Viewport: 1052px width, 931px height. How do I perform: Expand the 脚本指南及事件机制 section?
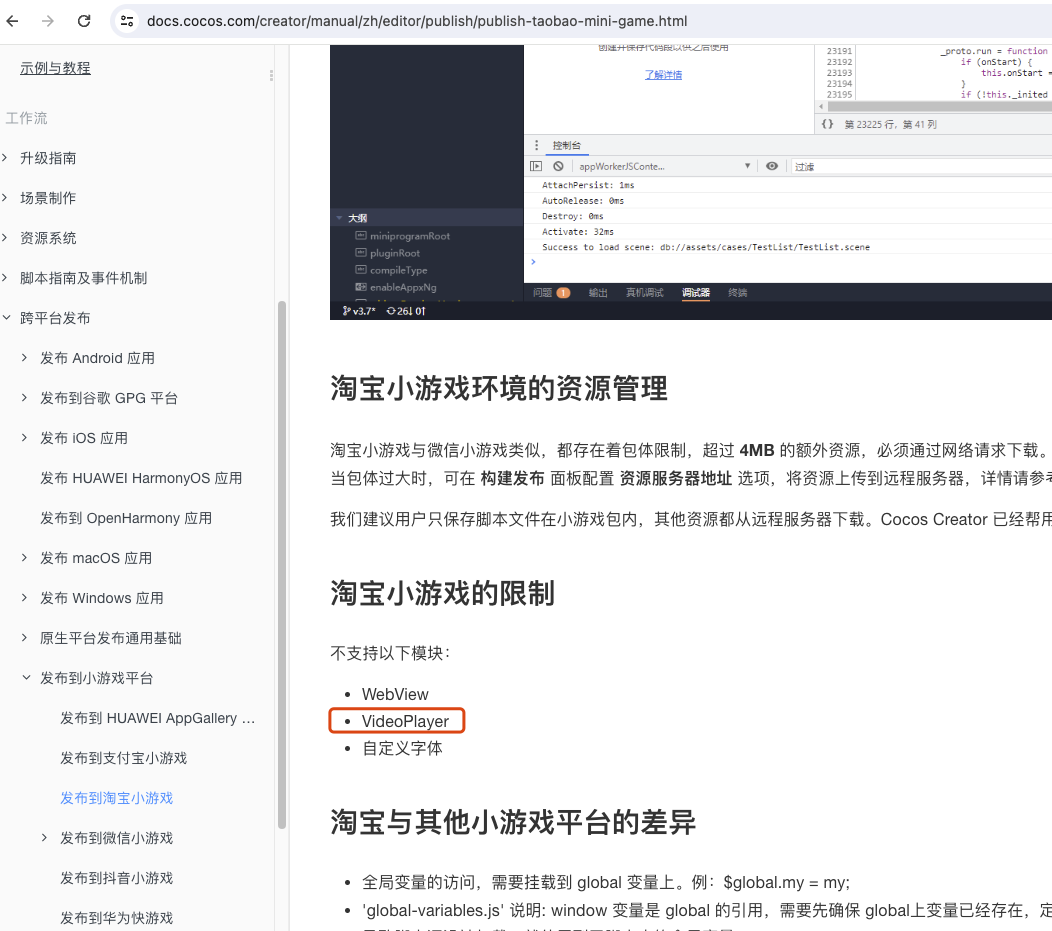coord(5,278)
